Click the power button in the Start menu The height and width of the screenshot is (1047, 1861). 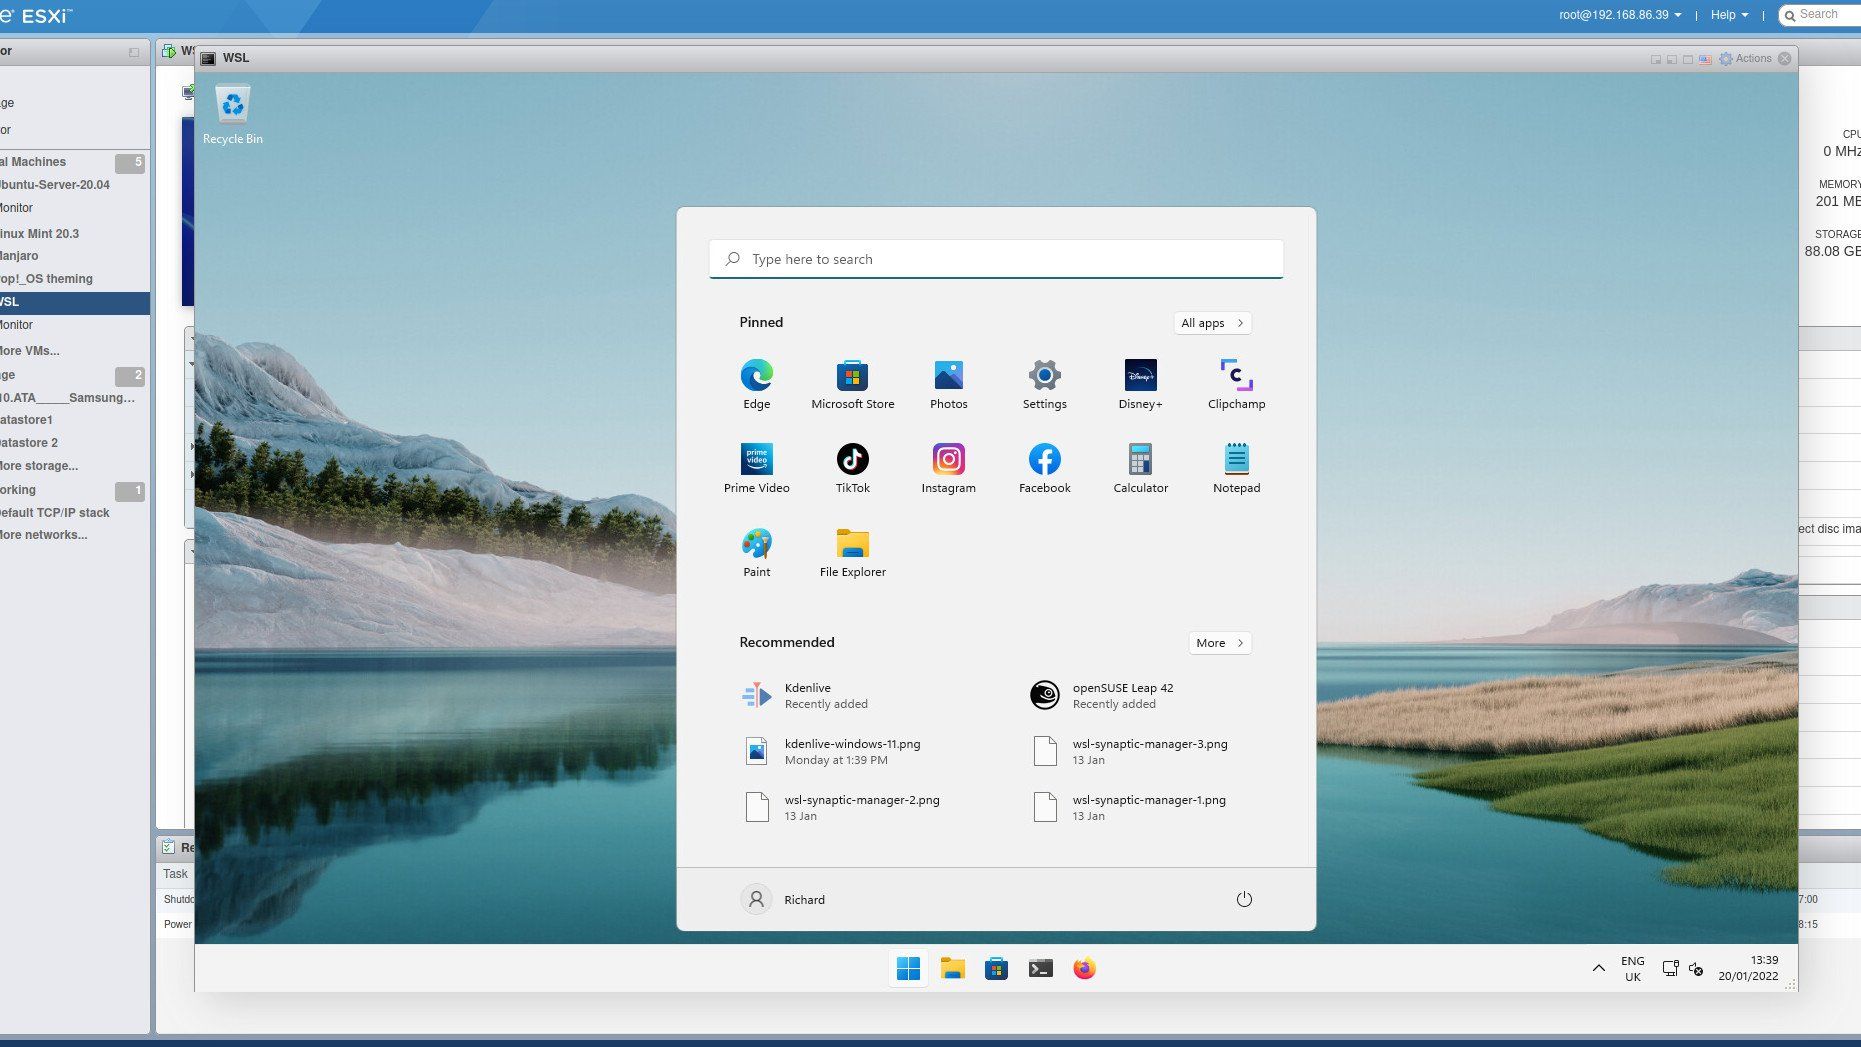(x=1244, y=899)
